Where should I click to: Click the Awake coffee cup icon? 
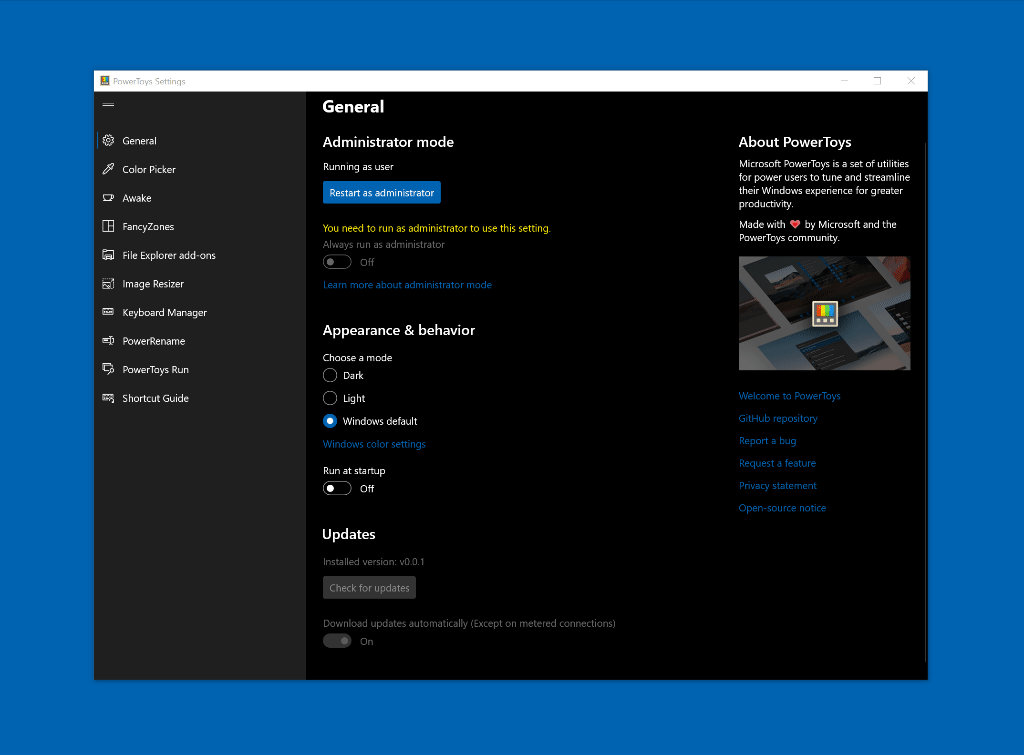(x=108, y=198)
